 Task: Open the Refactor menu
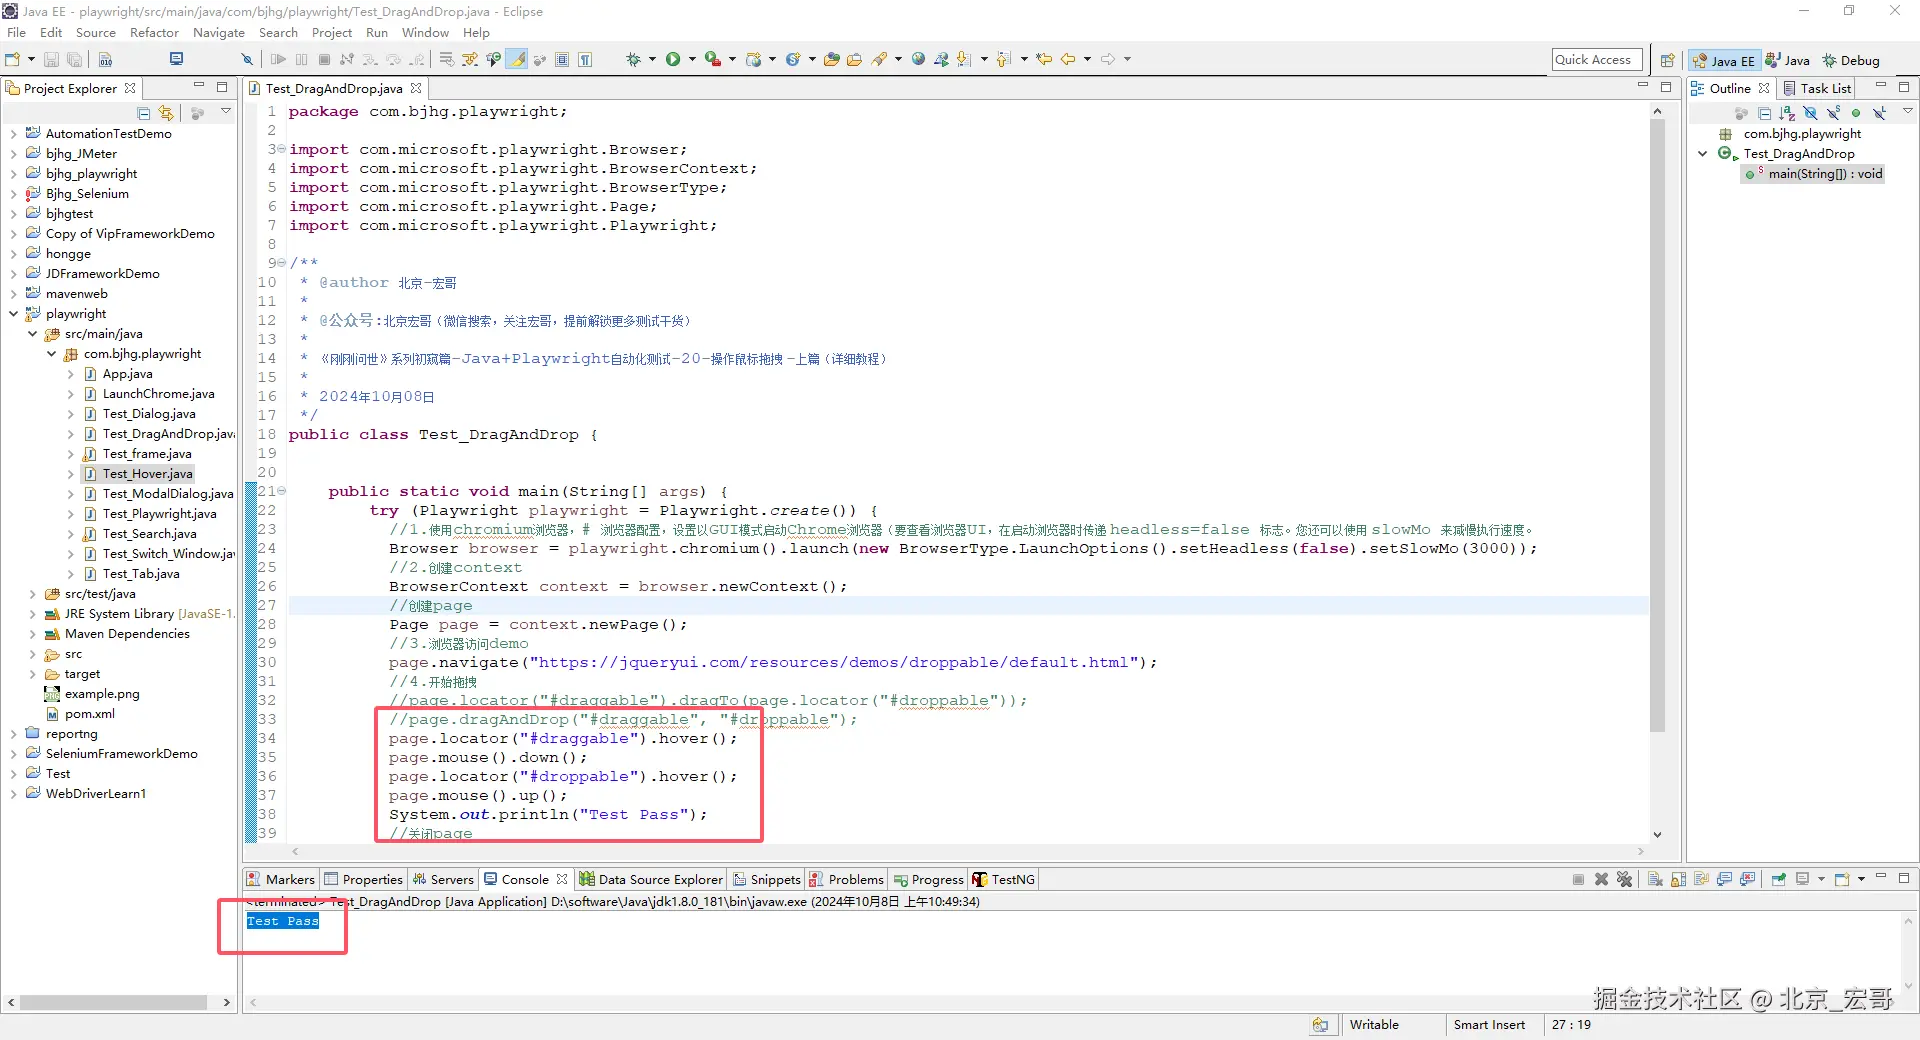point(154,32)
